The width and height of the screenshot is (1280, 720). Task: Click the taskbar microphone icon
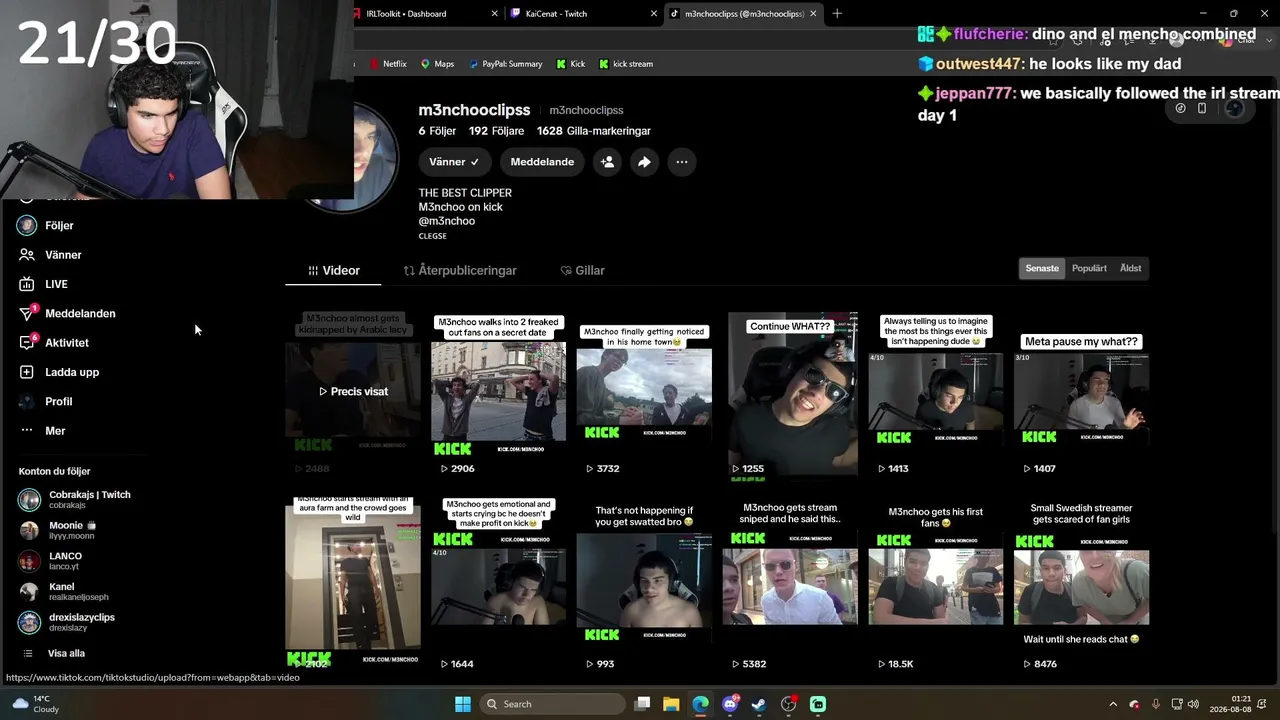point(1156,704)
